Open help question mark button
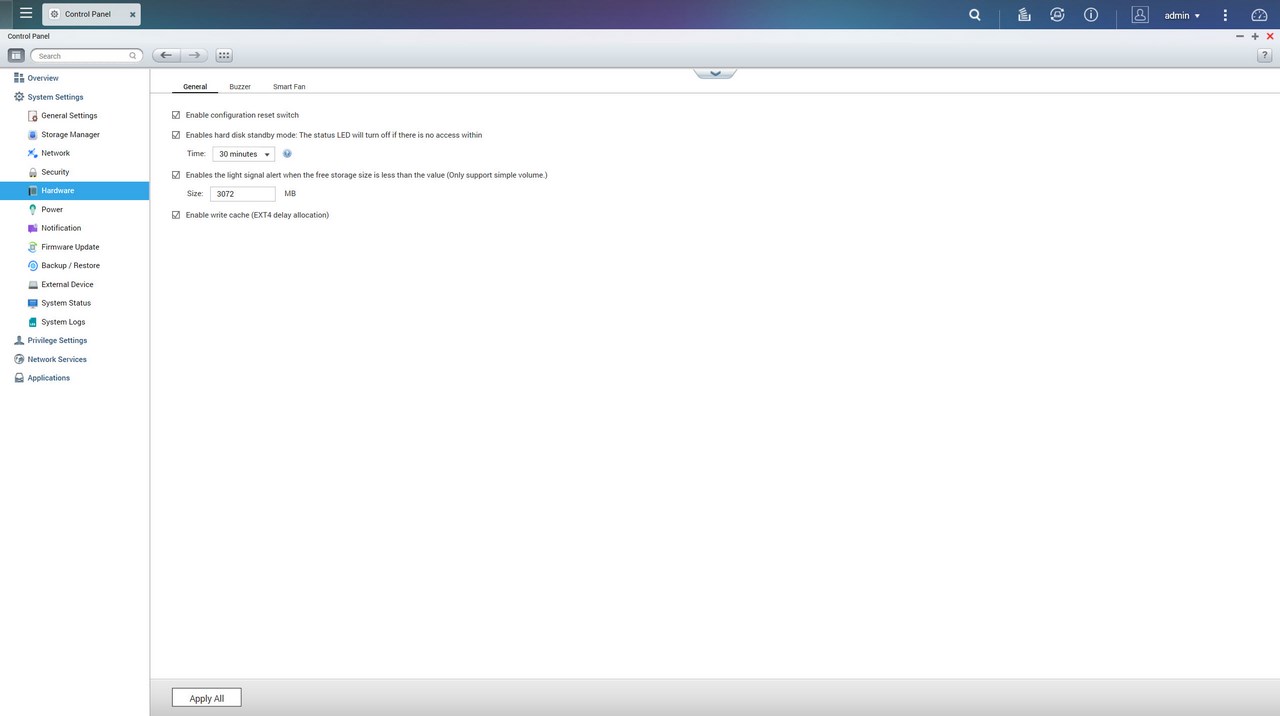The image size is (1280, 716). click(1264, 55)
